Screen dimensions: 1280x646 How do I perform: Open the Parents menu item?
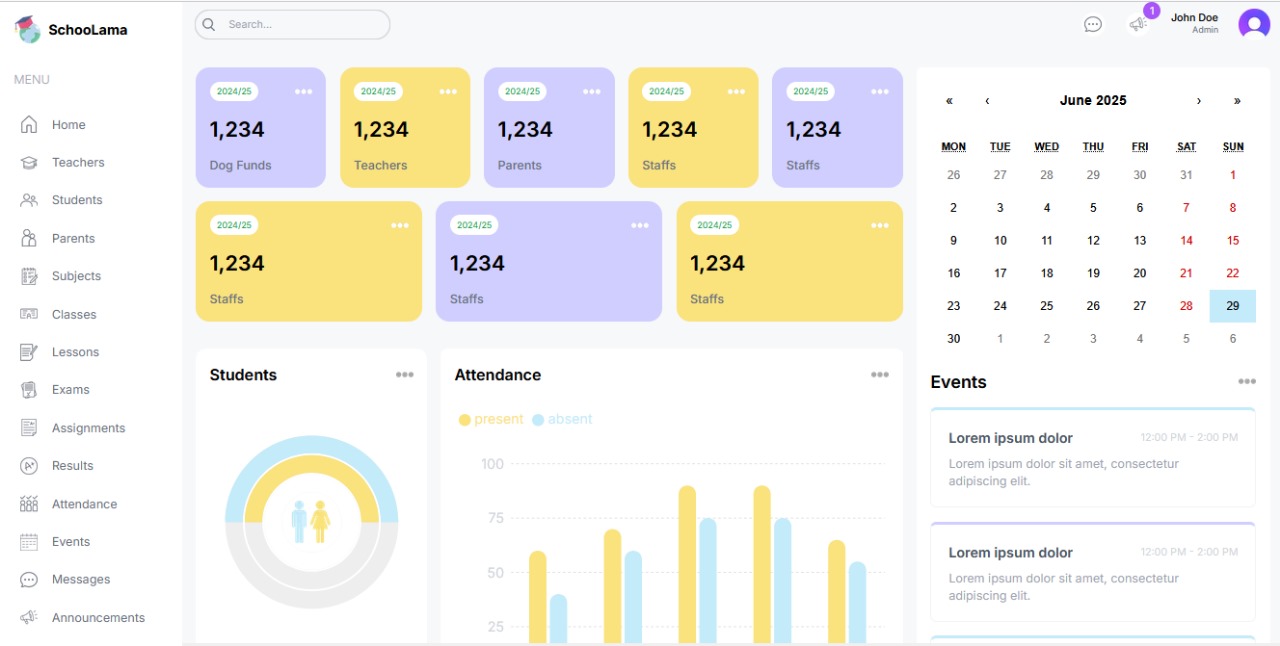(x=74, y=238)
